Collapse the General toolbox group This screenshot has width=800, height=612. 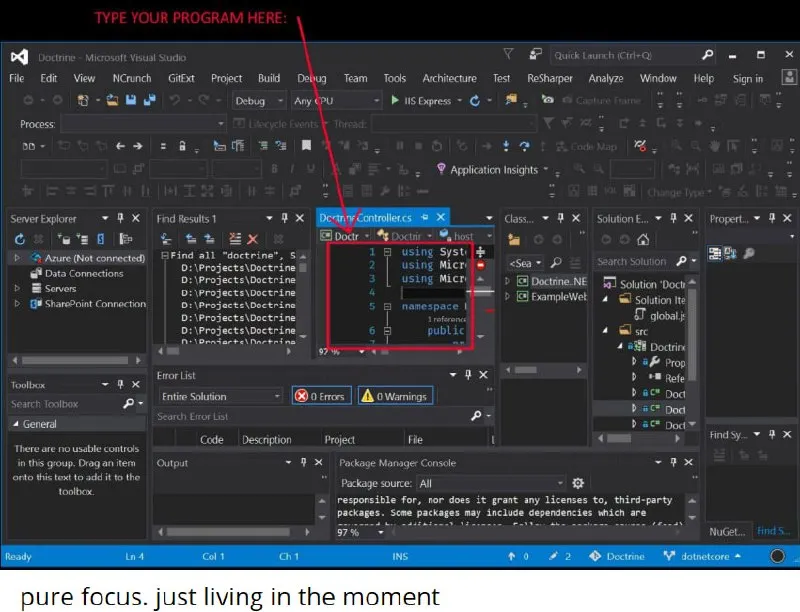[x=16, y=424]
